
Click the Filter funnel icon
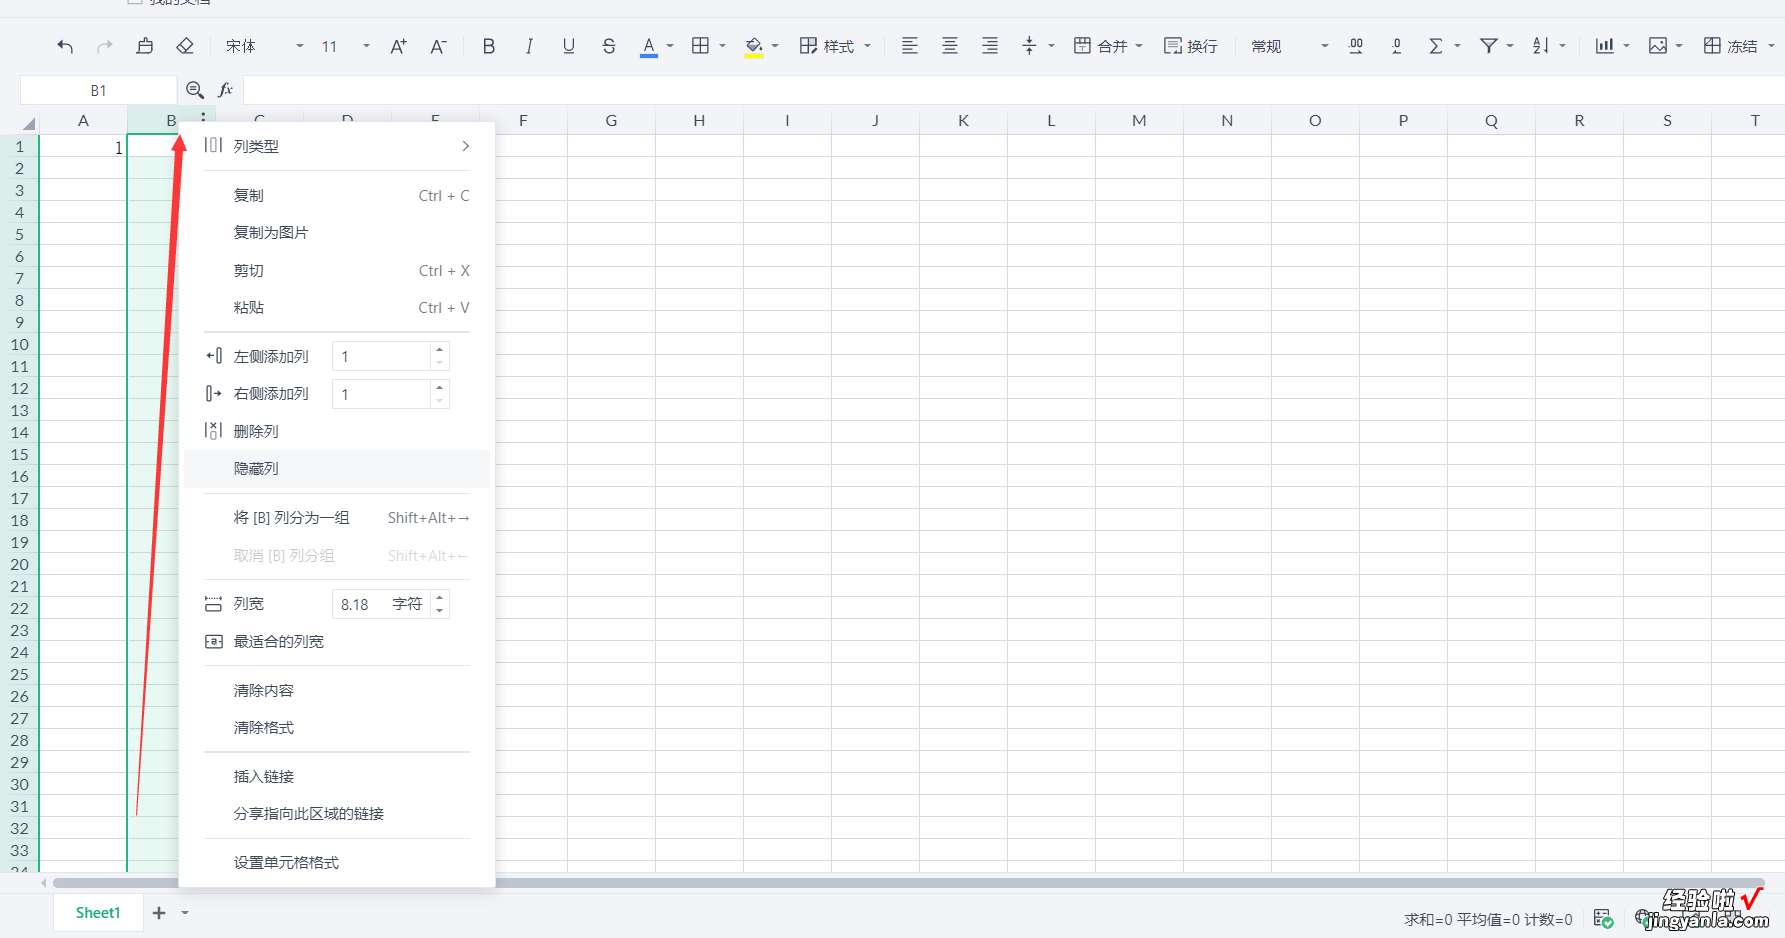click(1489, 46)
